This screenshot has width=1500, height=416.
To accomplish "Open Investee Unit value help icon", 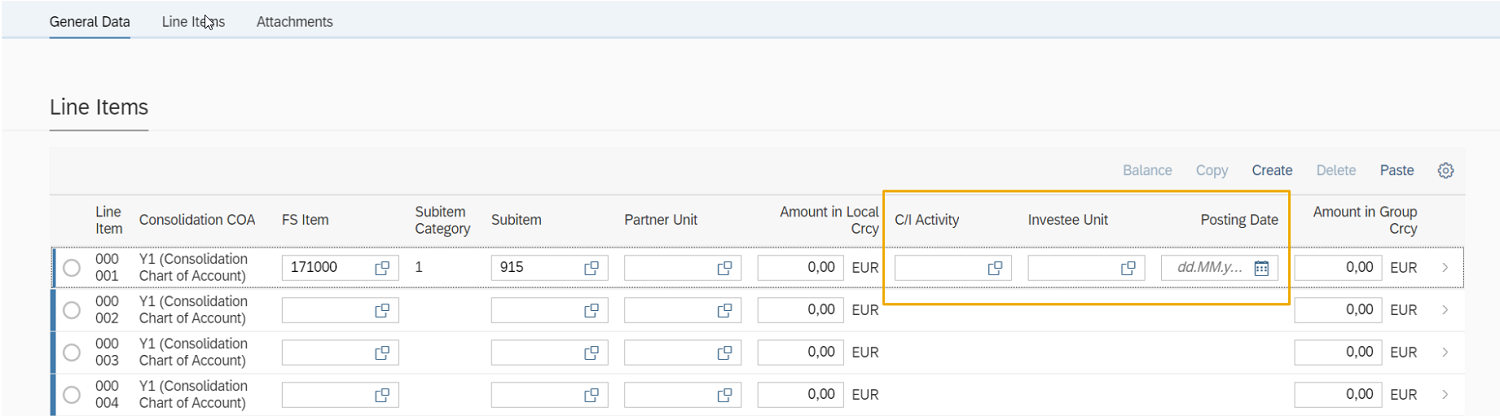I will pyautogui.click(x=1128, y=268).
